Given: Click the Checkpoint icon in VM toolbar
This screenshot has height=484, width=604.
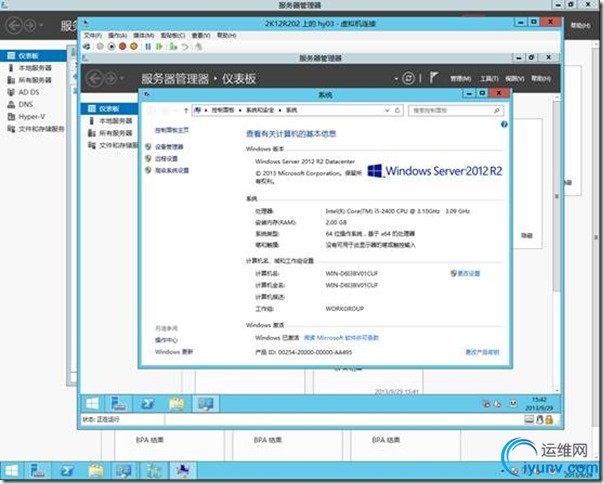Looking at the screenshot, I should point(173,47).
